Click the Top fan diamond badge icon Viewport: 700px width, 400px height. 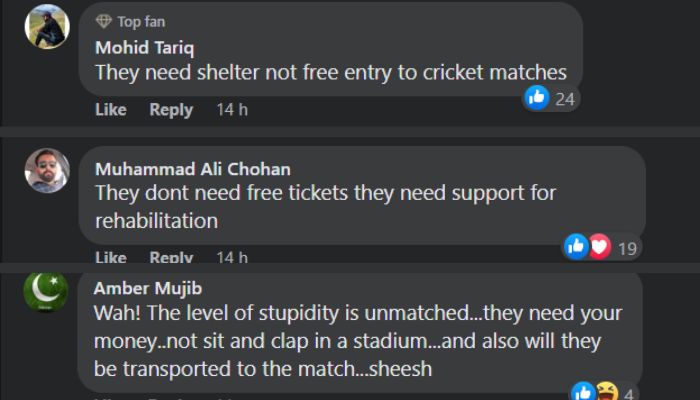[103, 22]
